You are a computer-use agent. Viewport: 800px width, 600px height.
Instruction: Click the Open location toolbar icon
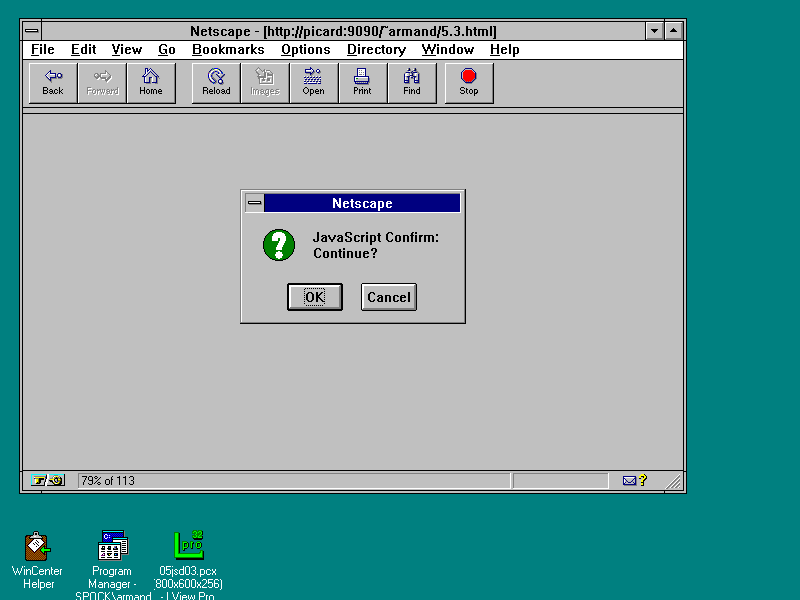point(314,83)
